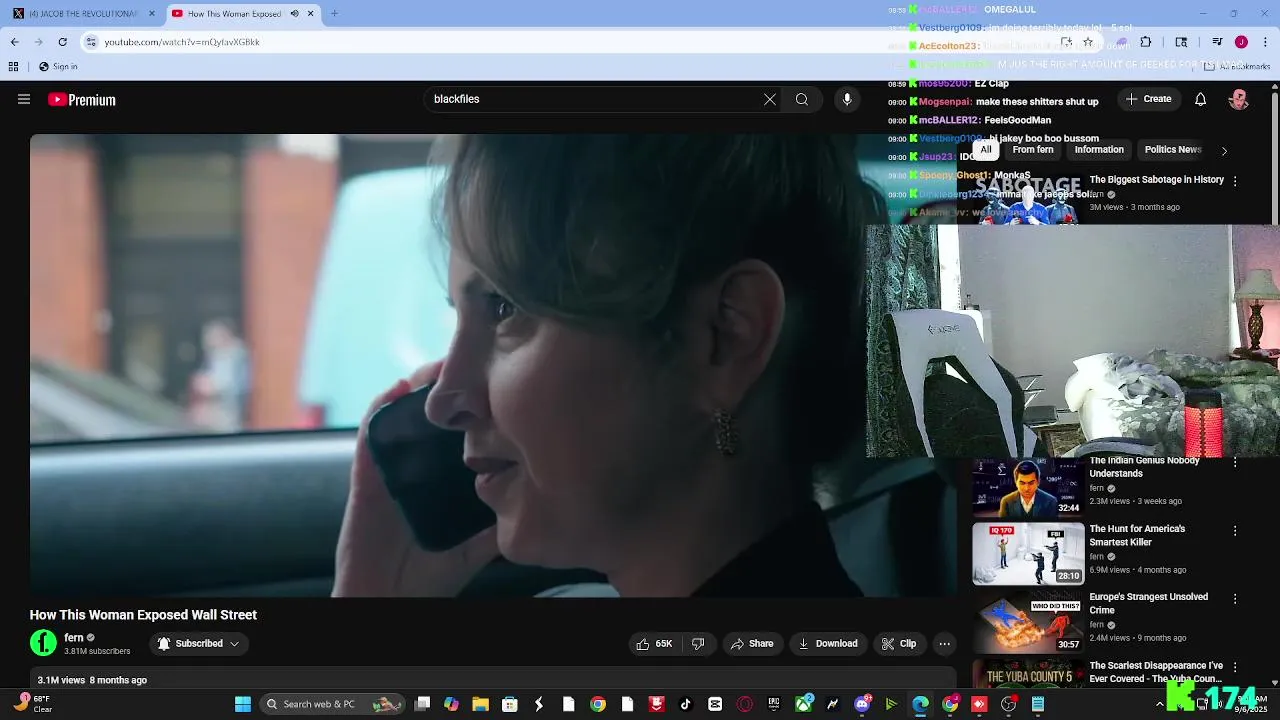Run search with the magnifier button
The width and height of the screenshot is (1280, 720).
(x=802, y=99)
